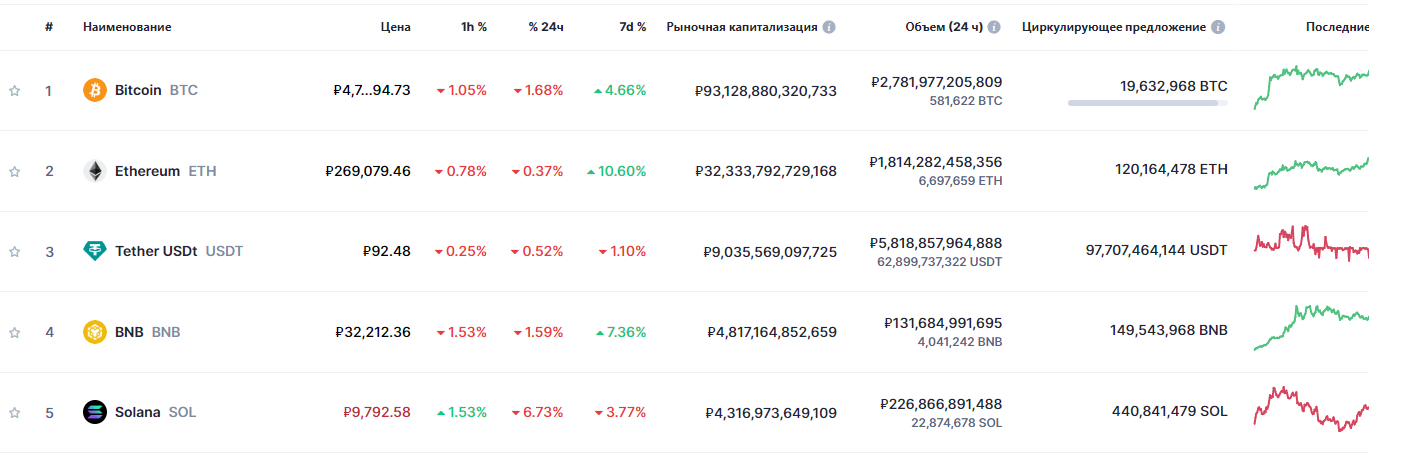Click the green Tether logo icon

pos(95,251)
